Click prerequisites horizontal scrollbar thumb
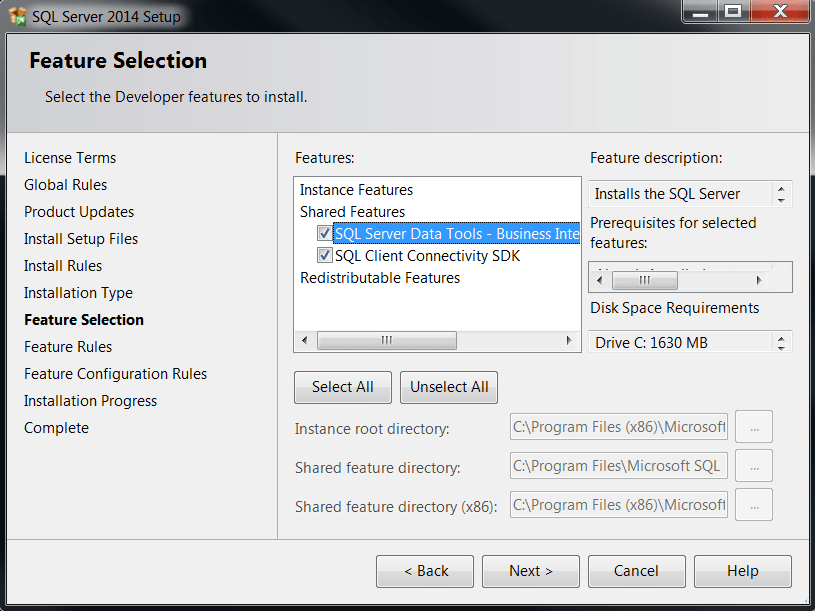Image resolution: width=815 pixels, height=611 pixels. click(645, 281)
